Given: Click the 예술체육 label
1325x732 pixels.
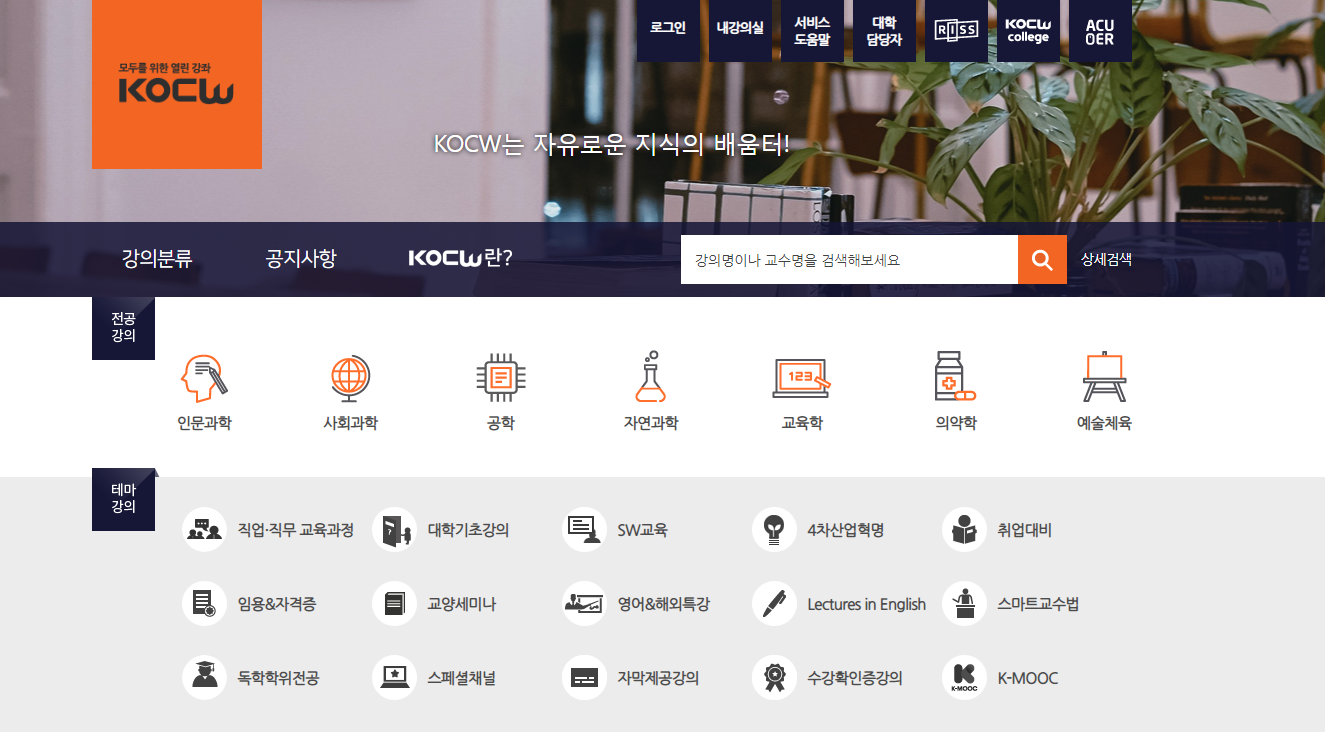Looking at the screenshot, I should [x=1104, y=423].
